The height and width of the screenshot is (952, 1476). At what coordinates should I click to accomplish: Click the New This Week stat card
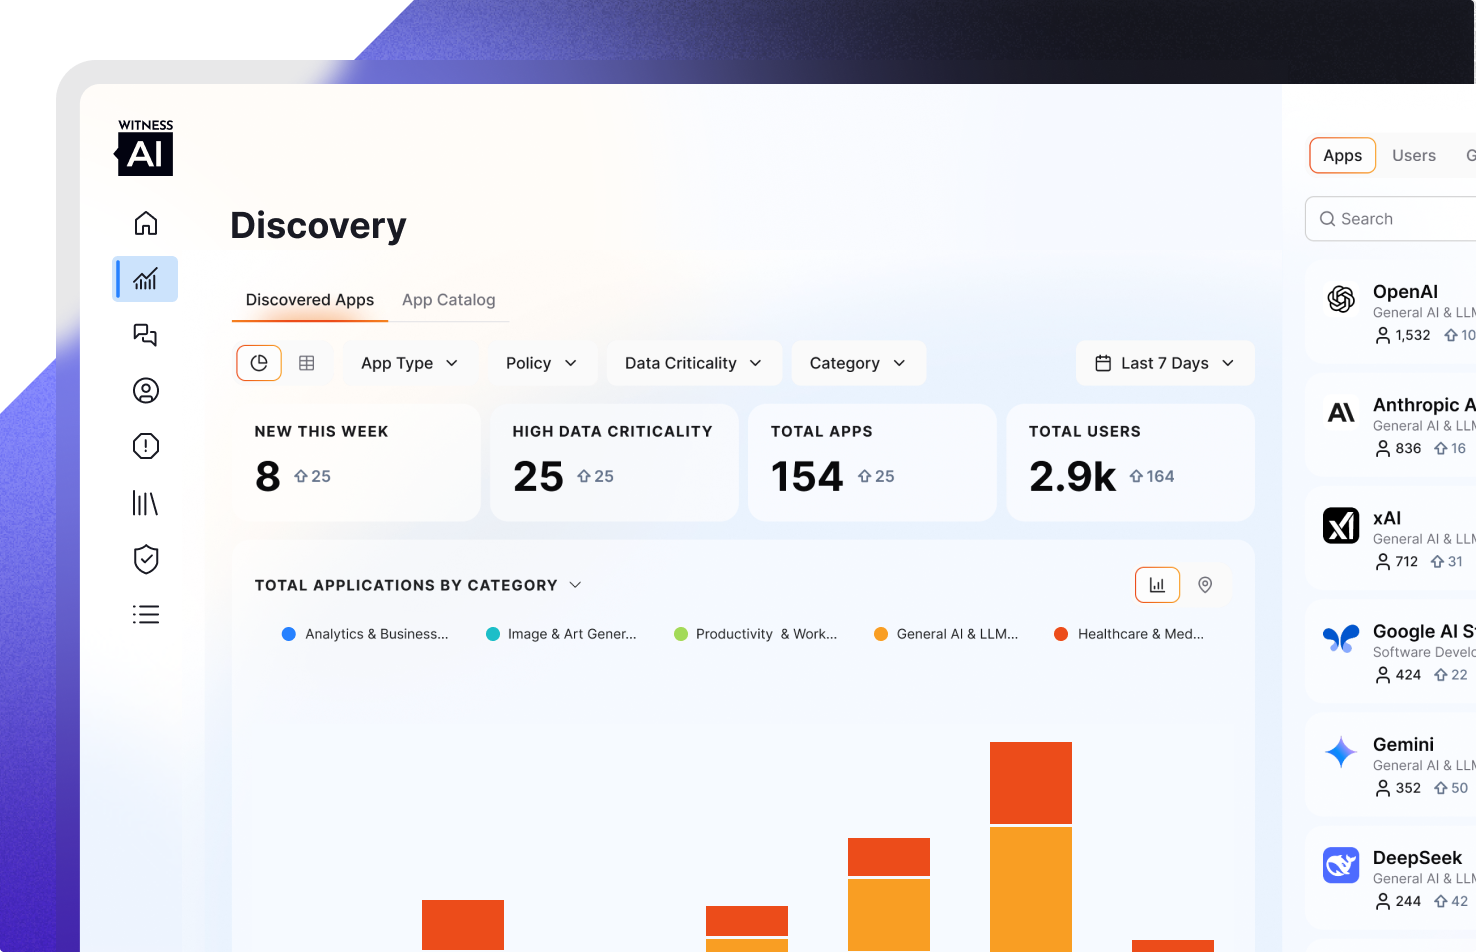tap(356, 463)
